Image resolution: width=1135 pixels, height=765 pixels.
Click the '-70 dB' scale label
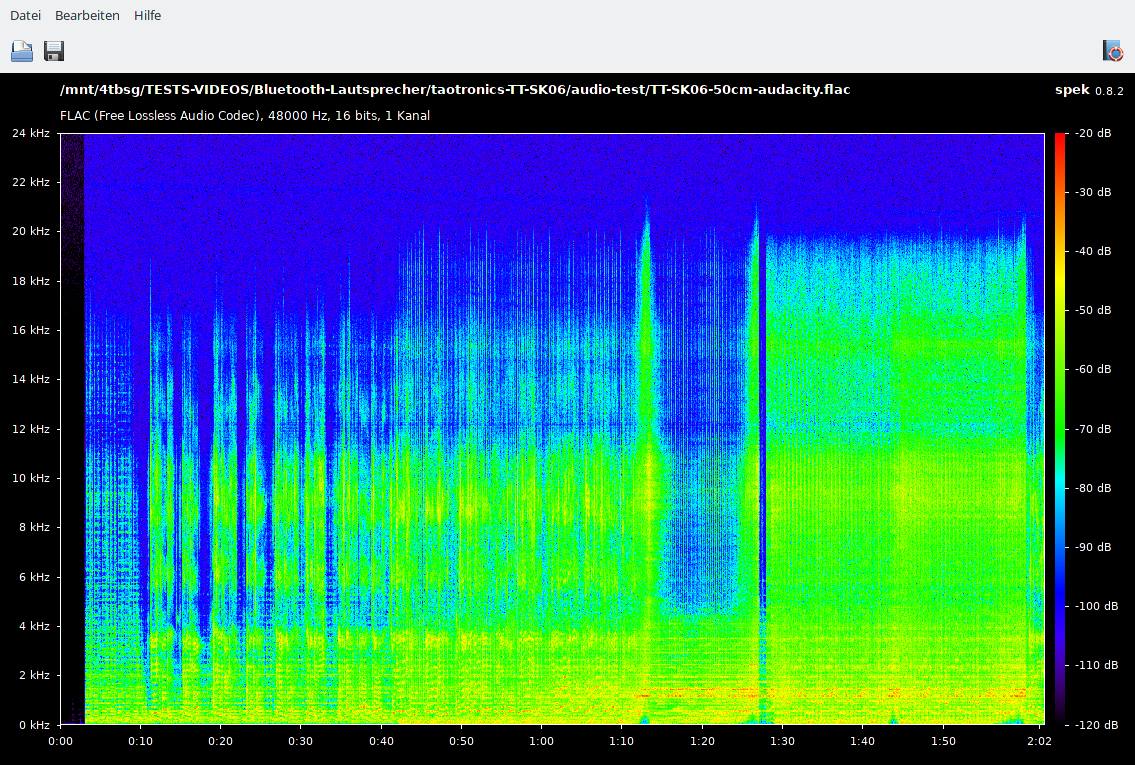click(x=1093, y=429)
